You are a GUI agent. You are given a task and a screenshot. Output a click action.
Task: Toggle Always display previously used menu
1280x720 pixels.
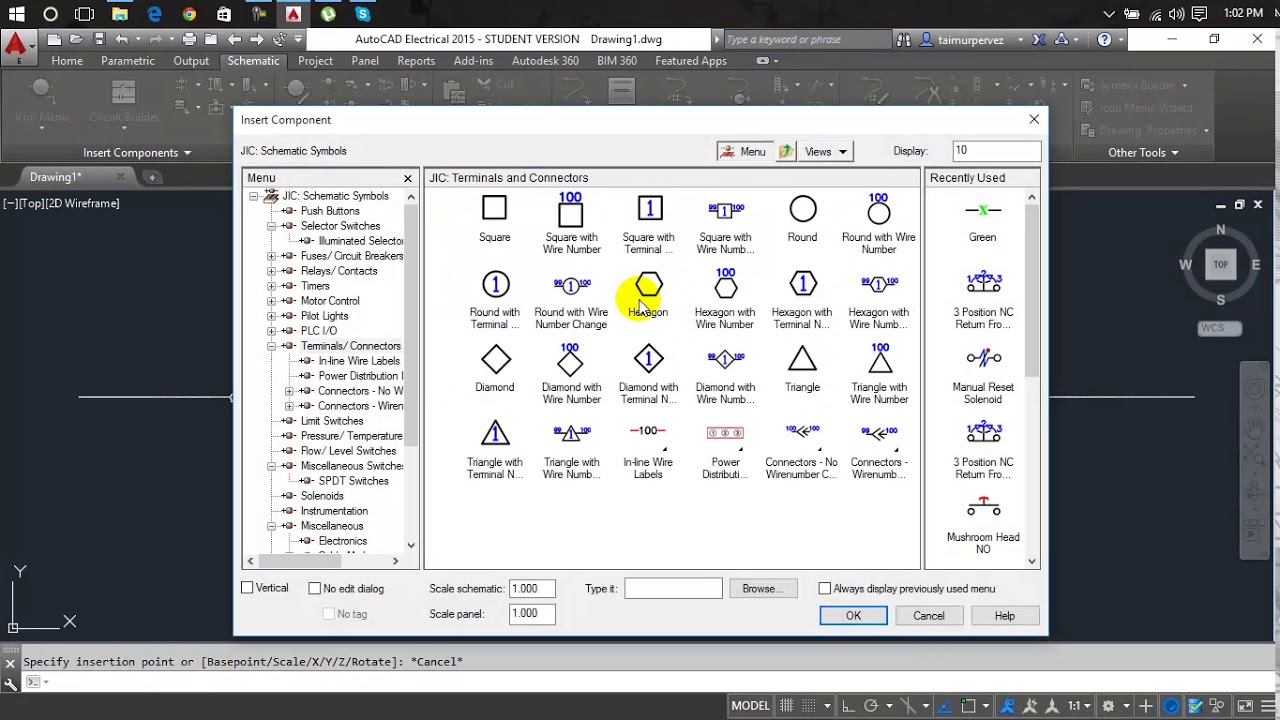(825, 589)
